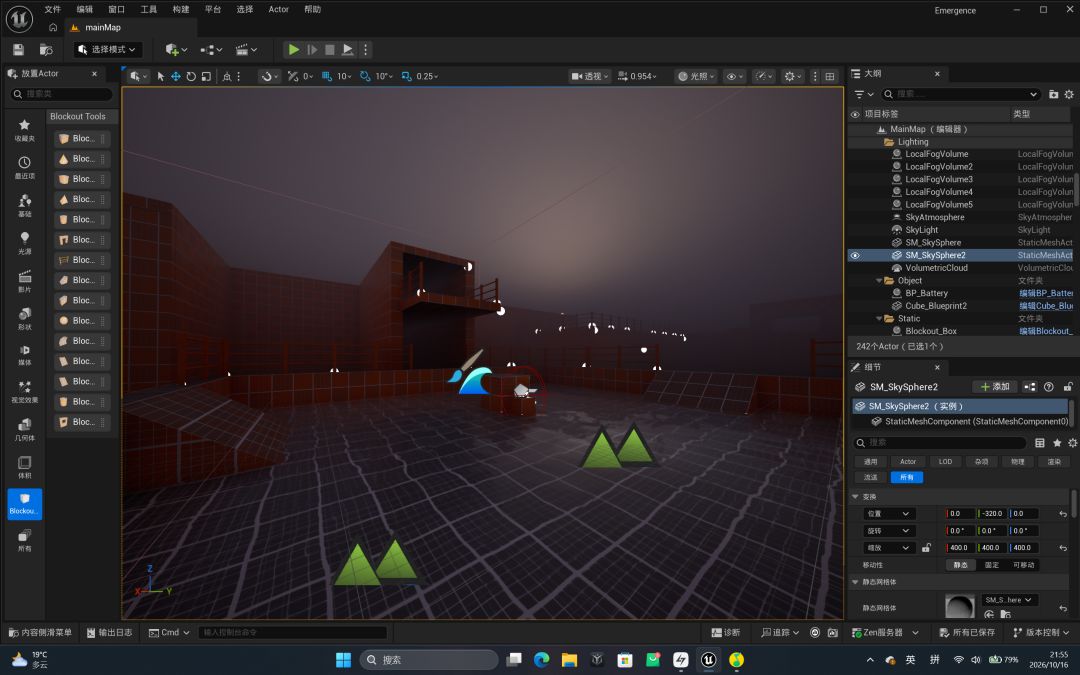
Task: Create a new folder in the outliner
Action: pyautogui.click(x=1053, y=94)
